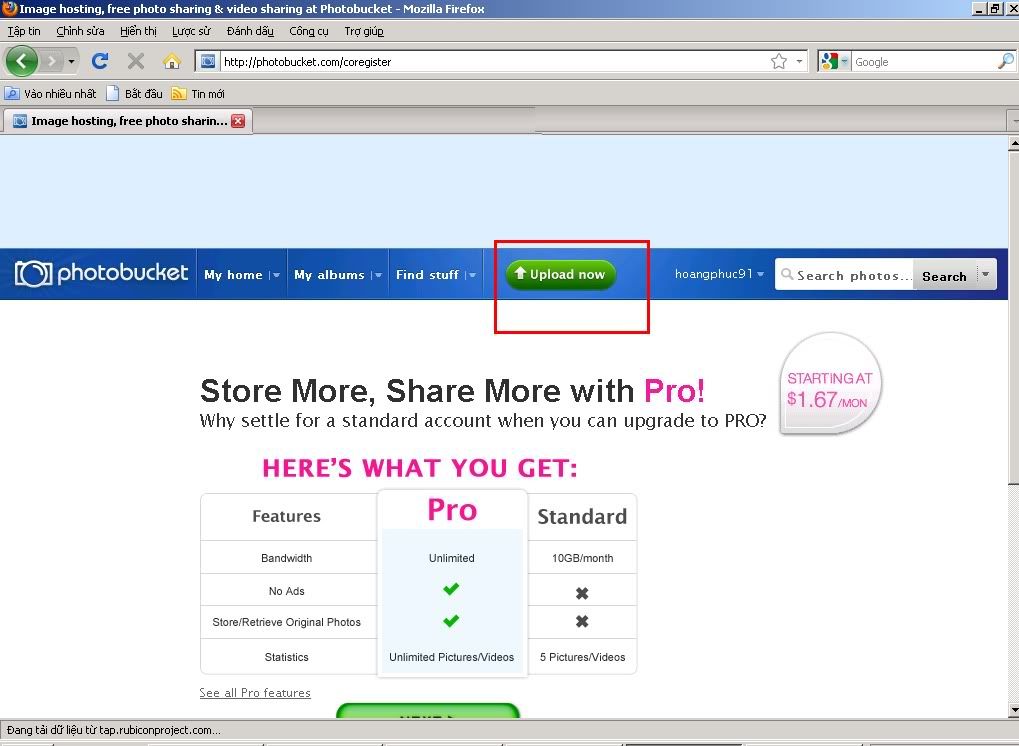Click the Pro column header
Image resolution: width=1019 pixels, height=746 pixels.
[x=452, y=509]
